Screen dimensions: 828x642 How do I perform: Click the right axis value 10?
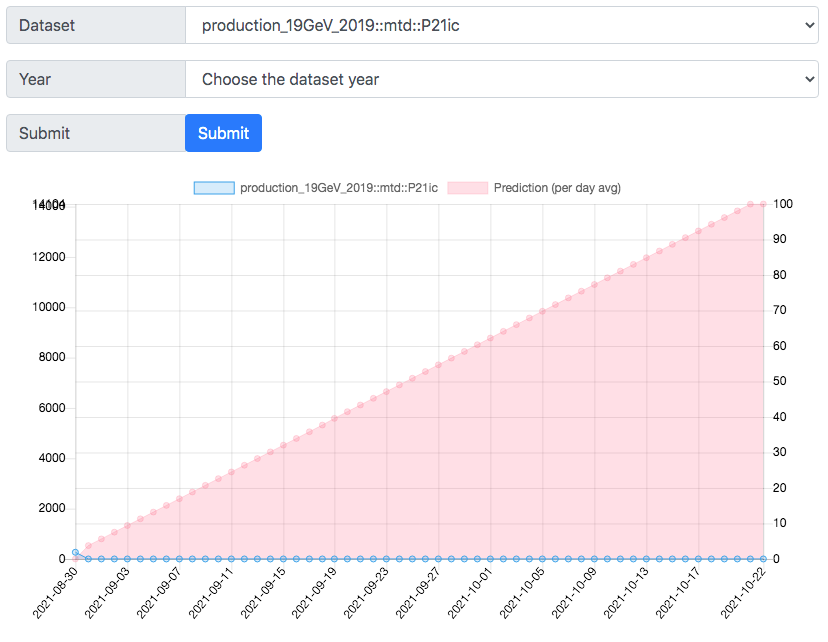(779, 523)
